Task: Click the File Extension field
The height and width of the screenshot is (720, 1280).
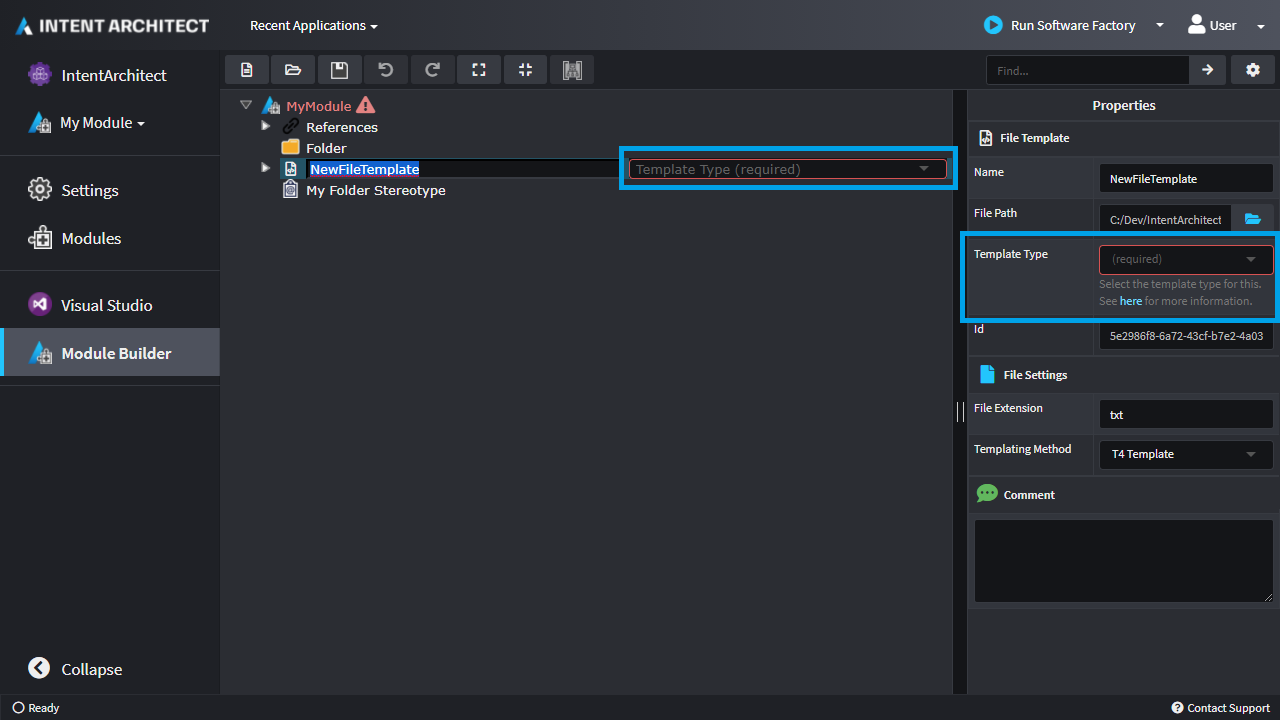Action: pos(1186,414)
